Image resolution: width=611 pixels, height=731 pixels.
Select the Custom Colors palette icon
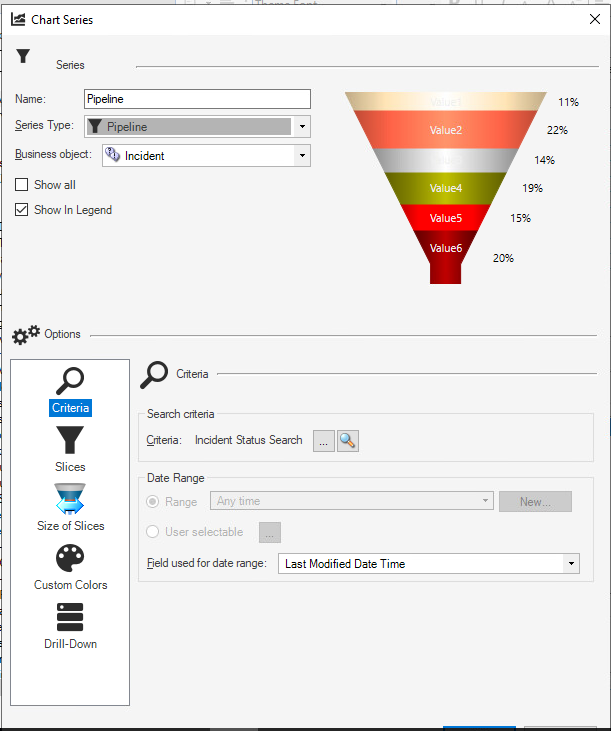[70, 558]
